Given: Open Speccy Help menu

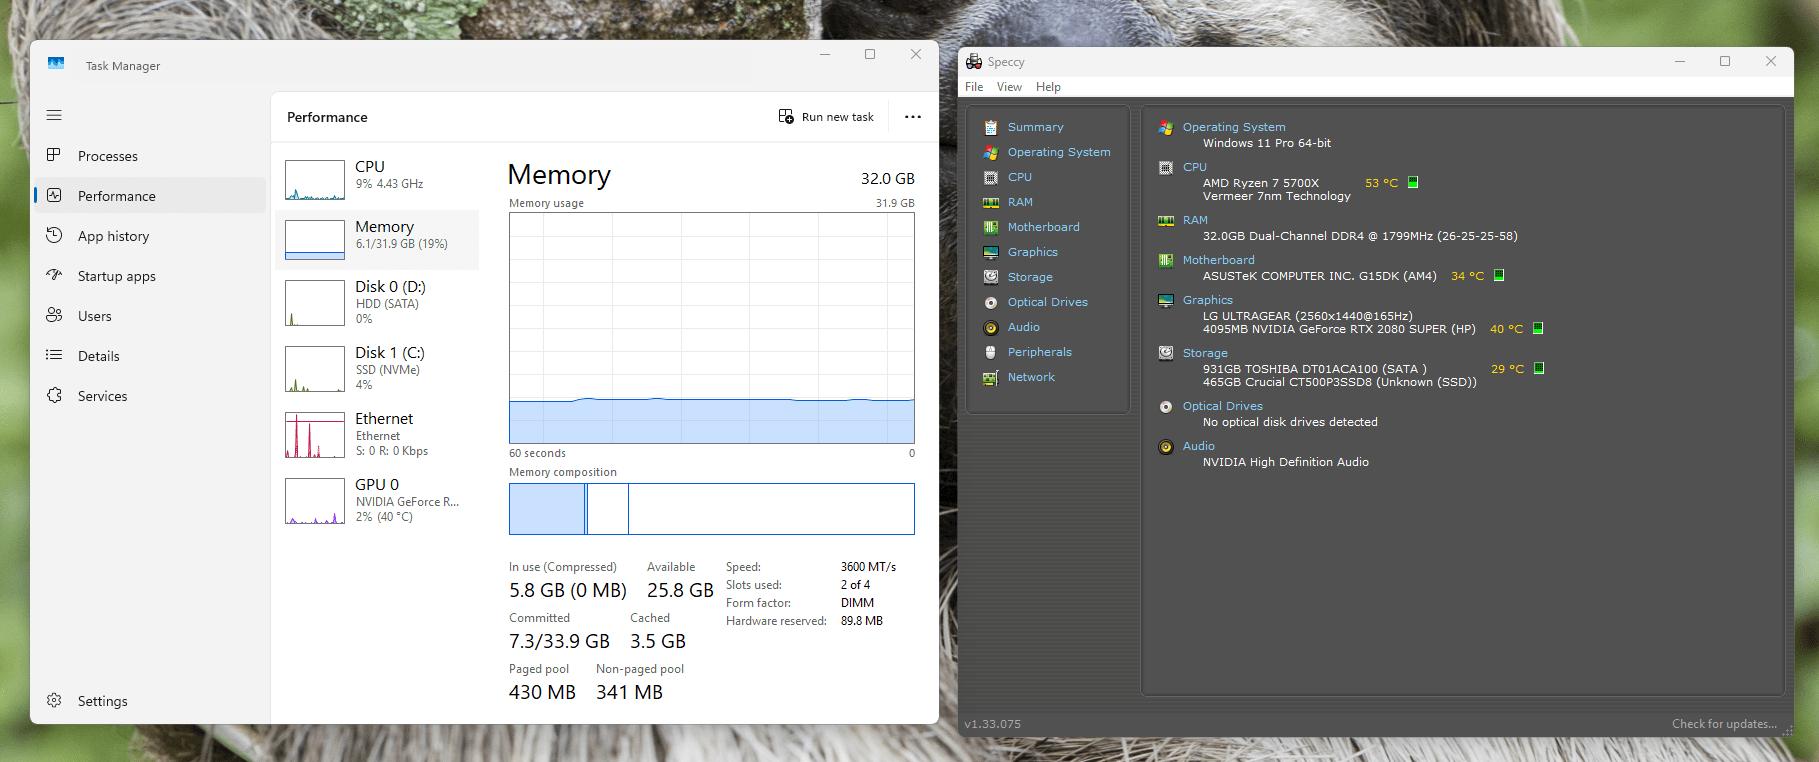Looking at the screenshot, I should point(1048,87).
